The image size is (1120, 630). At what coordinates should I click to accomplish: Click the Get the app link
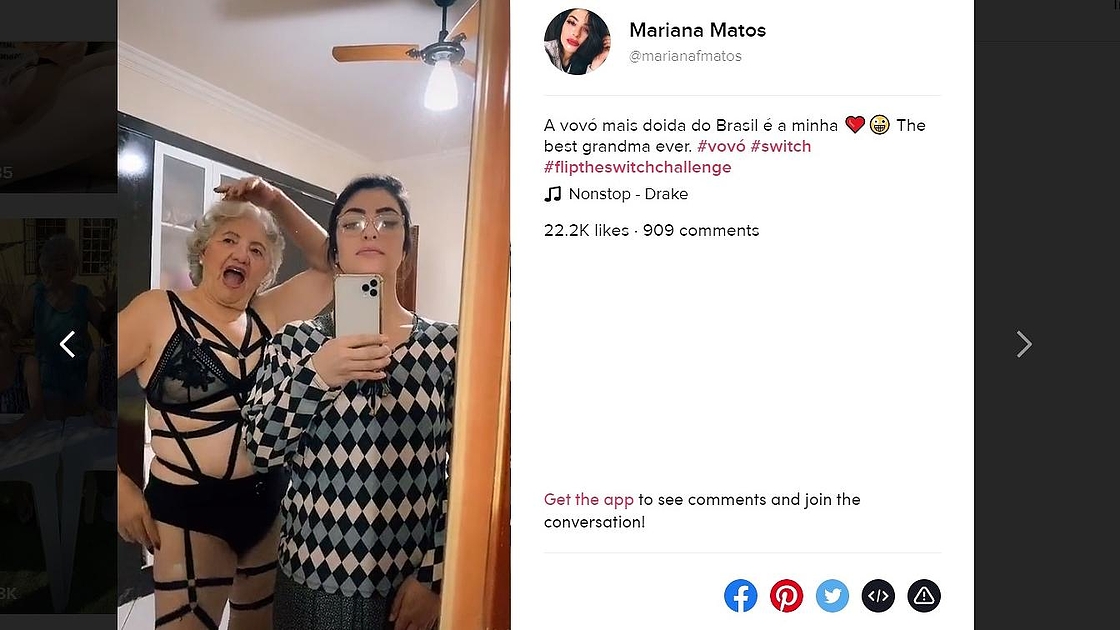(x=589, y=499)
